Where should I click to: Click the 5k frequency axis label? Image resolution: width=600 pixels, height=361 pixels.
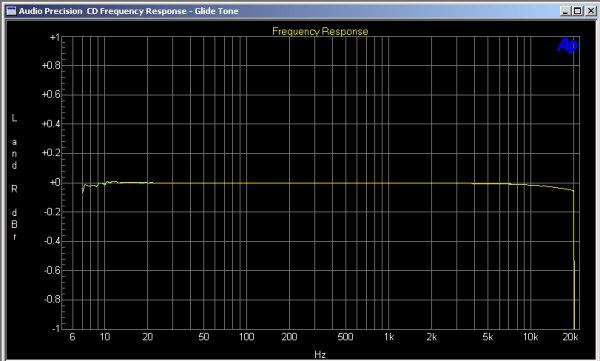488,337
